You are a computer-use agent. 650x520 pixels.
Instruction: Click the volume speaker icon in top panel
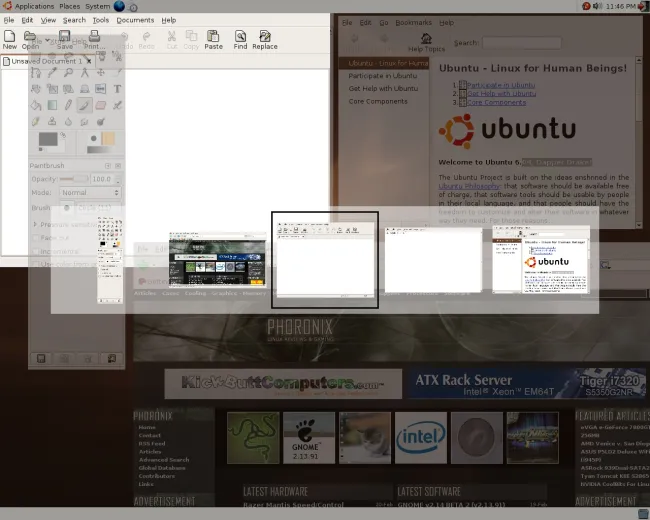pyautogui.click(x=597, y=6)
